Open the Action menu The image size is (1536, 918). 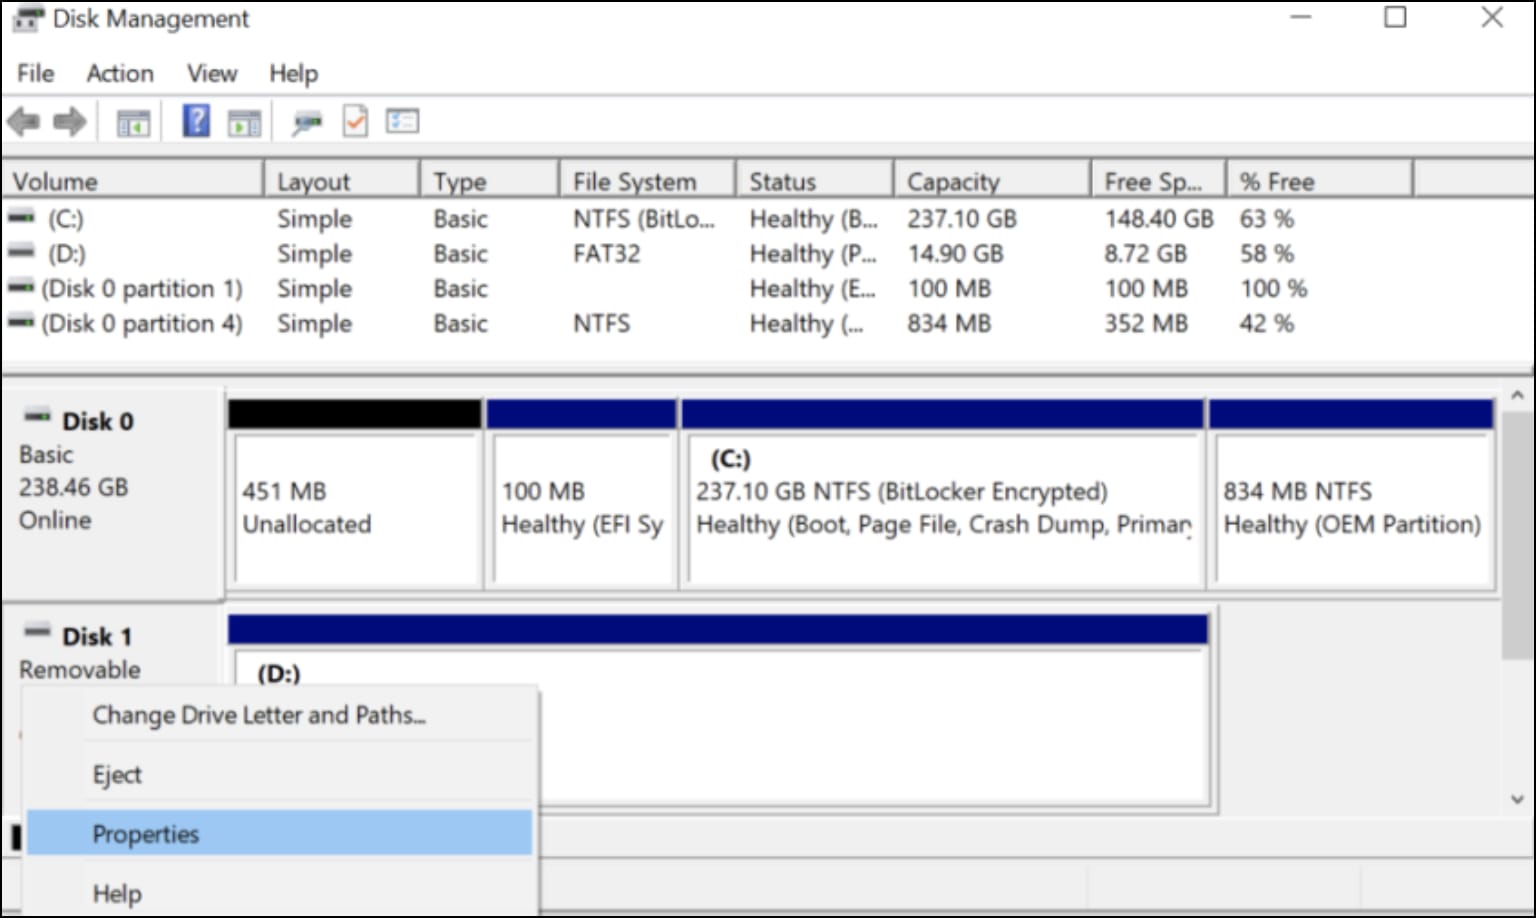120,73
